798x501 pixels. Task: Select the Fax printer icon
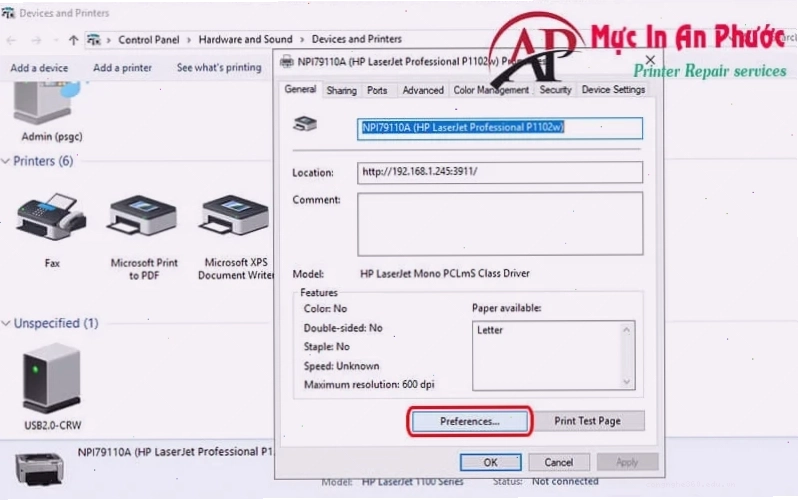51,216
